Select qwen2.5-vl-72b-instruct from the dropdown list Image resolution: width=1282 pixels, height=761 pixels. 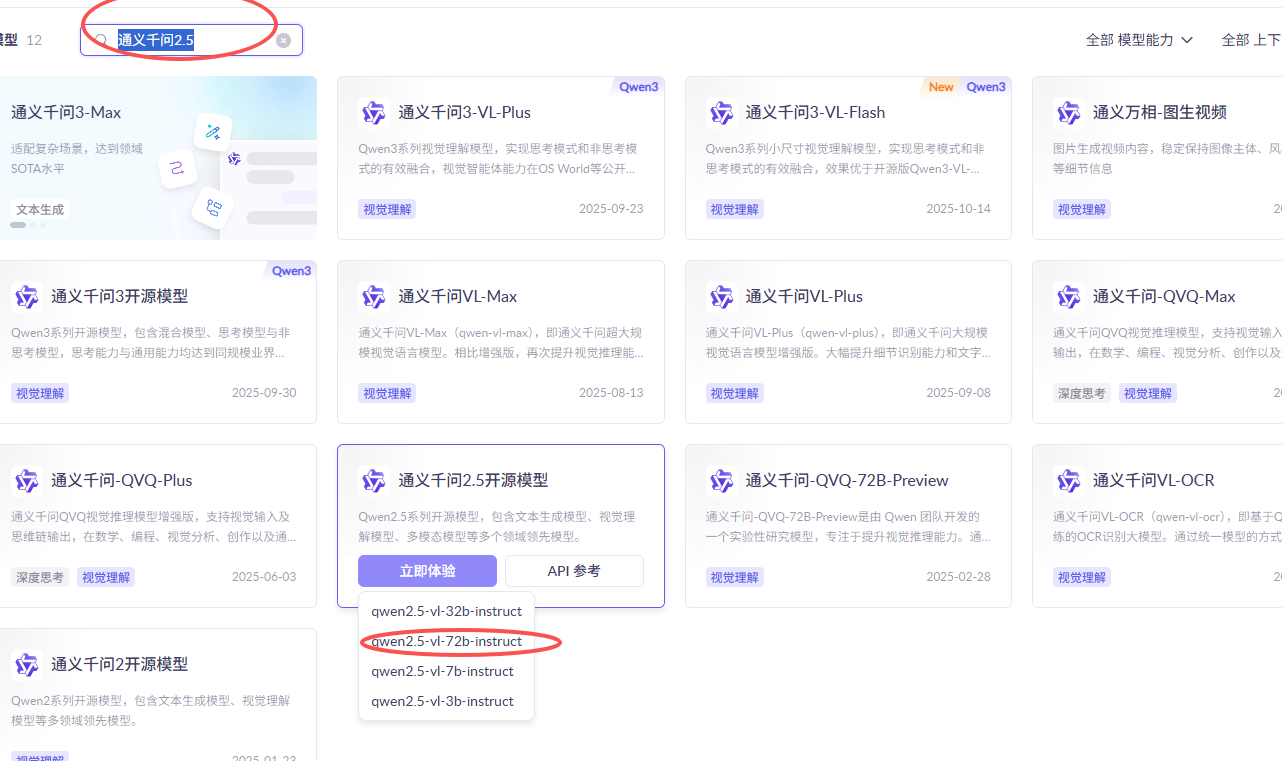(446, 641)
